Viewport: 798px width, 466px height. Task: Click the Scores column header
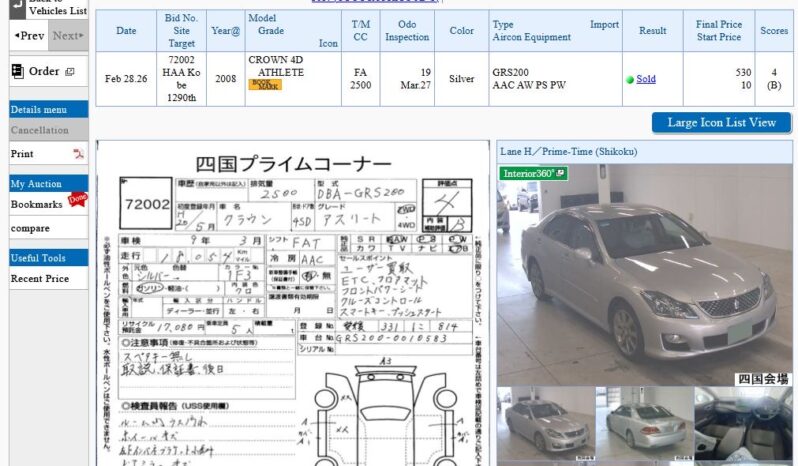pos(774,31)
